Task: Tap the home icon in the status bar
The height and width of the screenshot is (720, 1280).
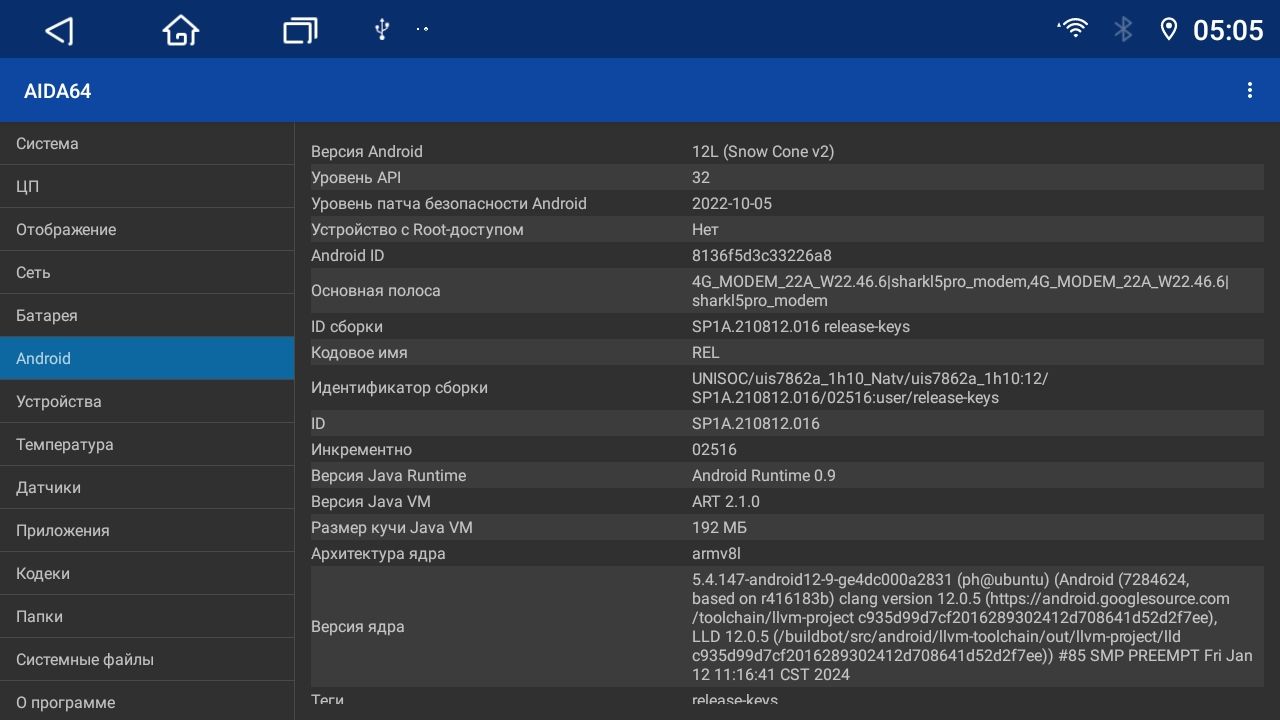Action: 179,29
